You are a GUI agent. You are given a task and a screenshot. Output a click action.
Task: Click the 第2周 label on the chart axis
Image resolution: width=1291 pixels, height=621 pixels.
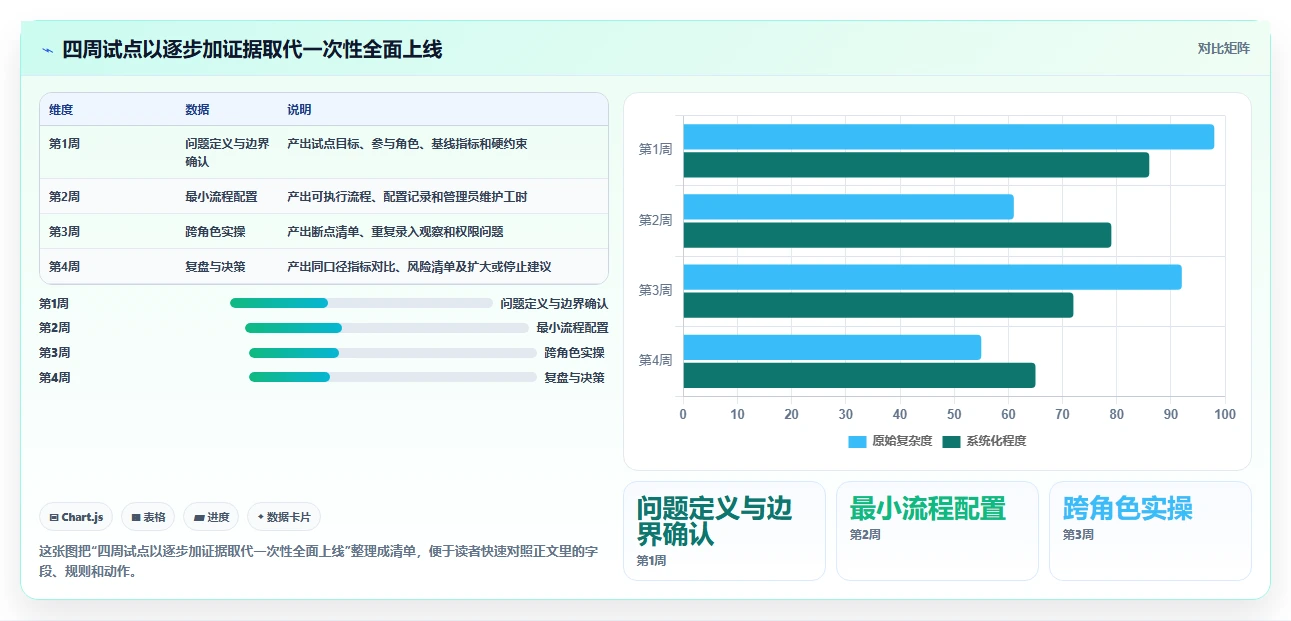point(655,220)
